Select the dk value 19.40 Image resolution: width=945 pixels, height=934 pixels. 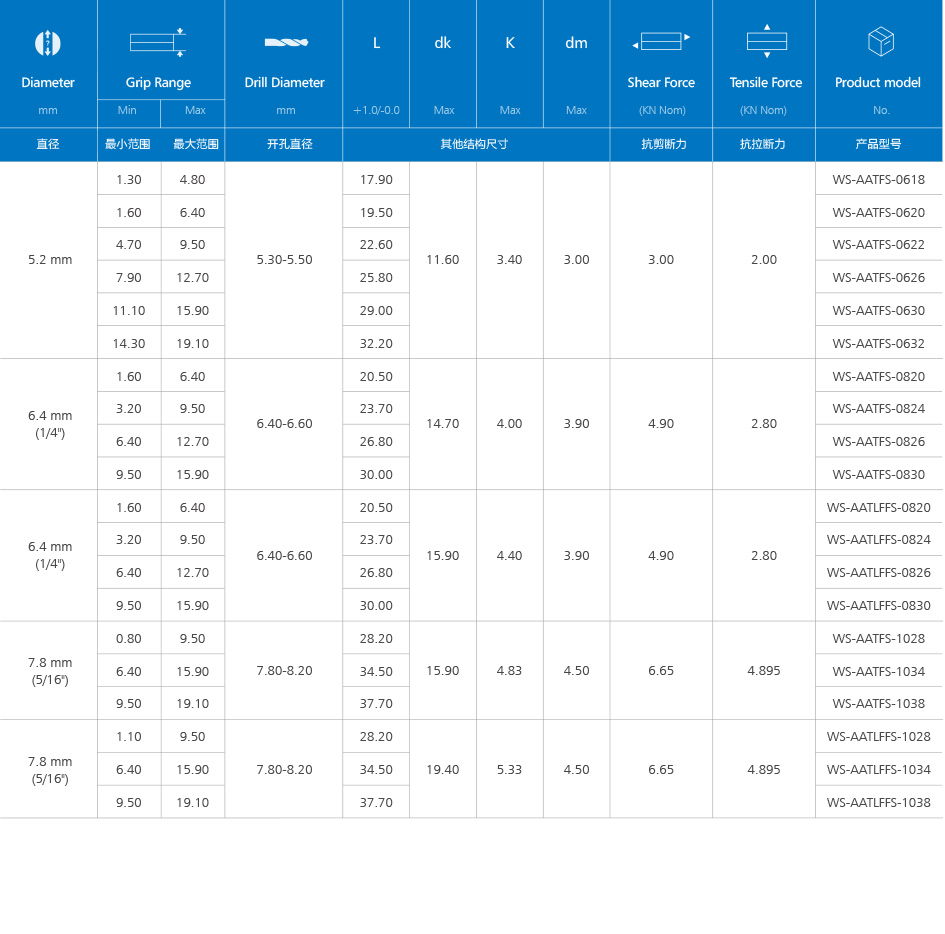tap(443, 770)
